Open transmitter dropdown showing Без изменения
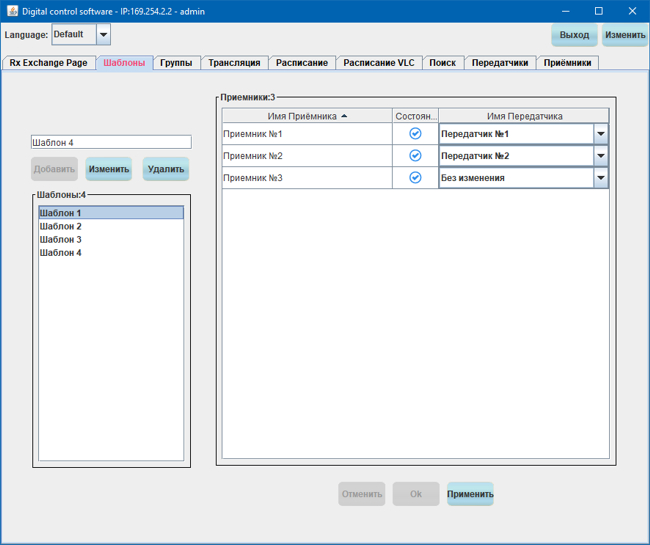This screenshot has height=545, width=650. click(x=600, y=178)
